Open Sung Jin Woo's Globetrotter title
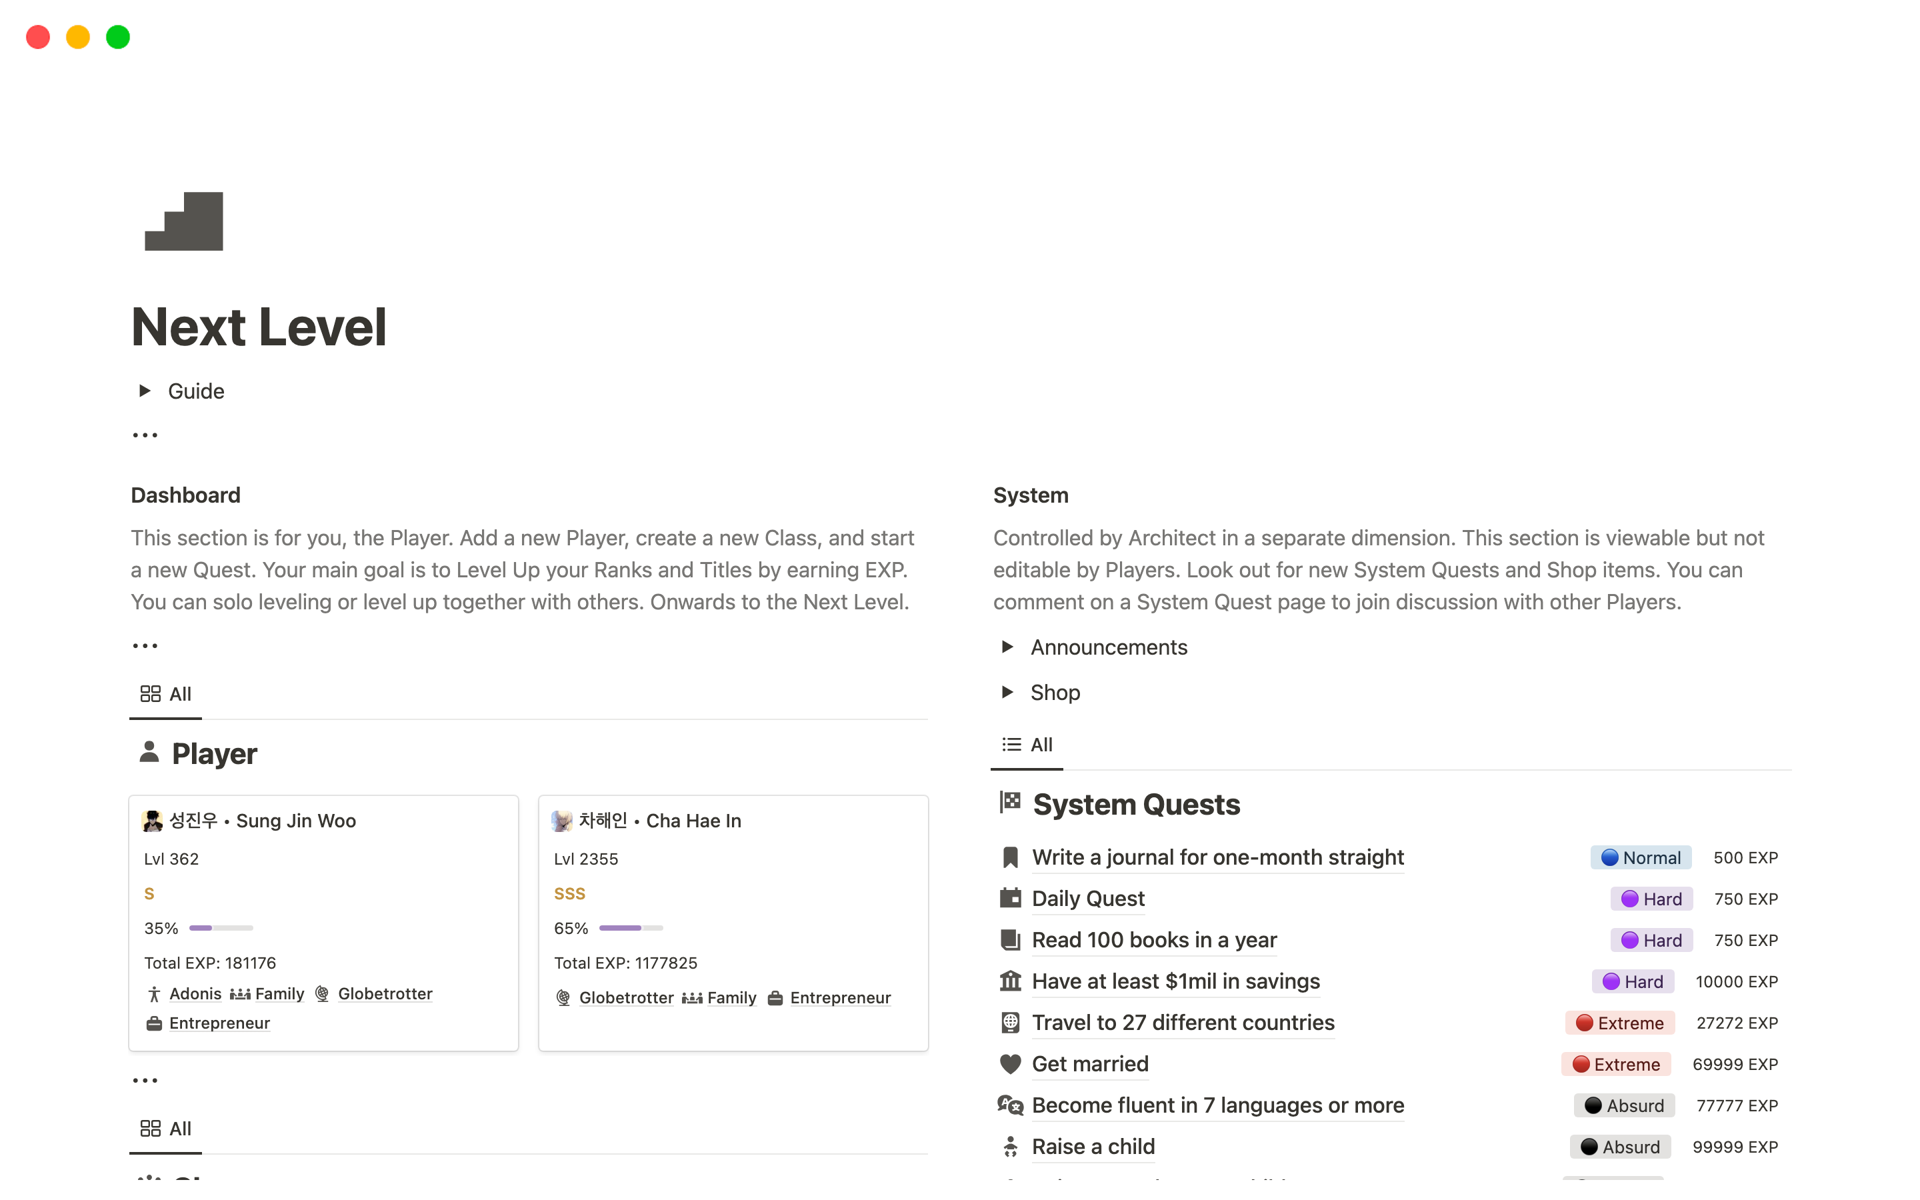 (x=384, y=994)
